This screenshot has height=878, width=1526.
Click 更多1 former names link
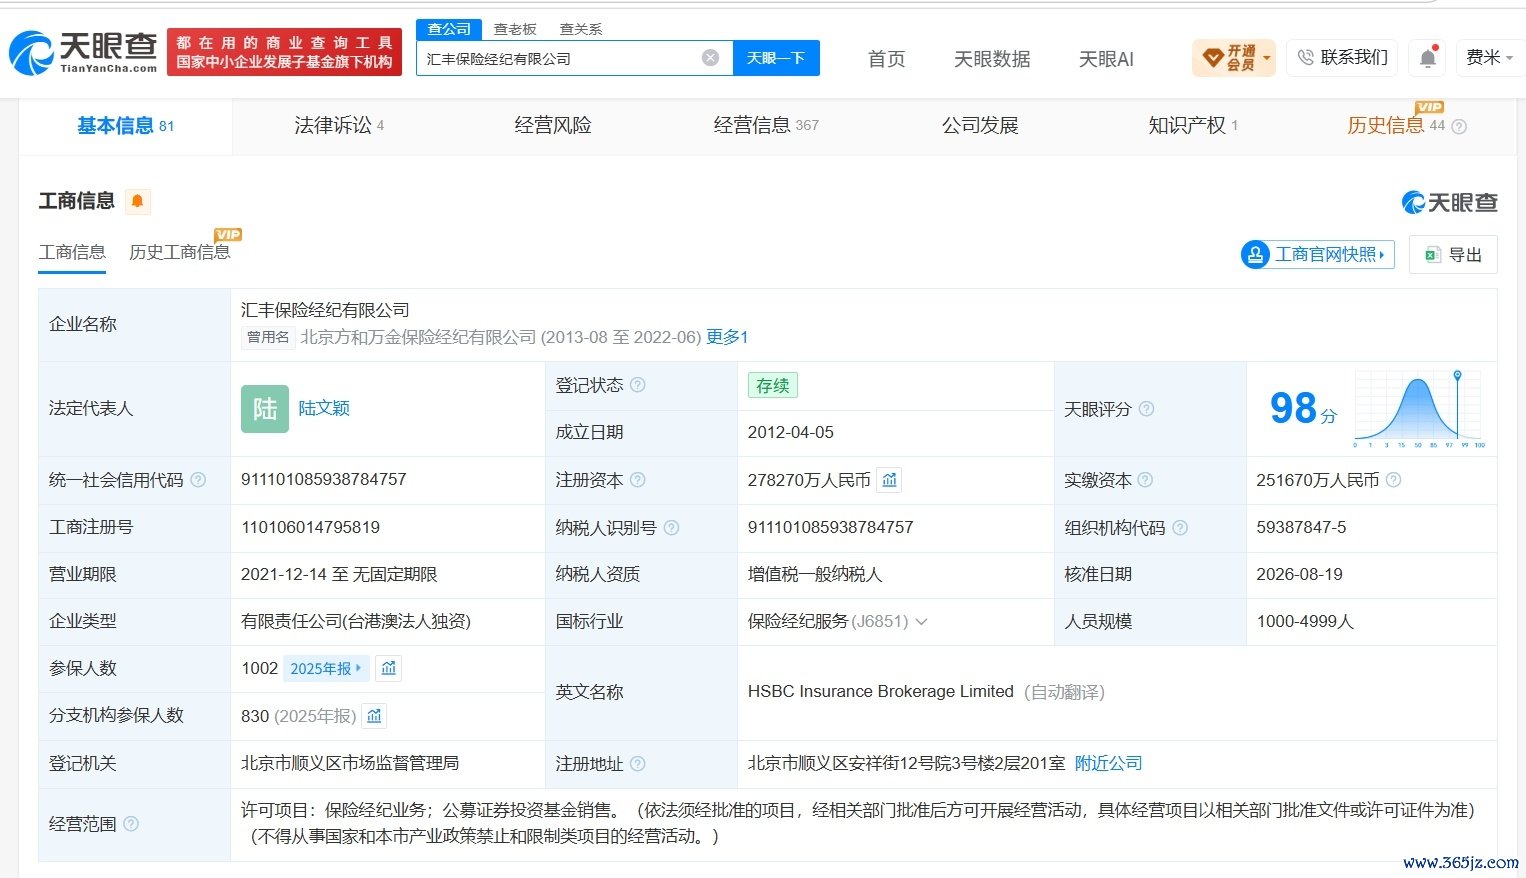tap(727, 337)
